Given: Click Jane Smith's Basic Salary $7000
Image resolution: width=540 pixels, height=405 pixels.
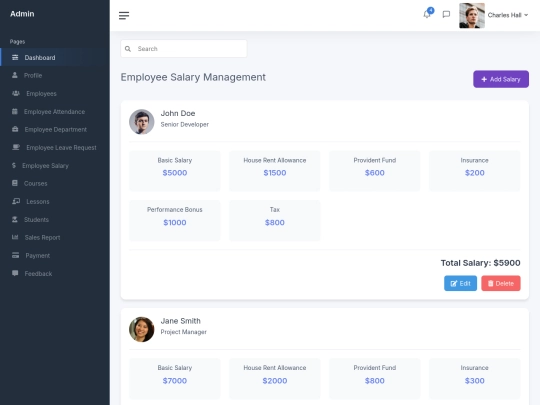Looking at the screenshot, I should 175,381.
